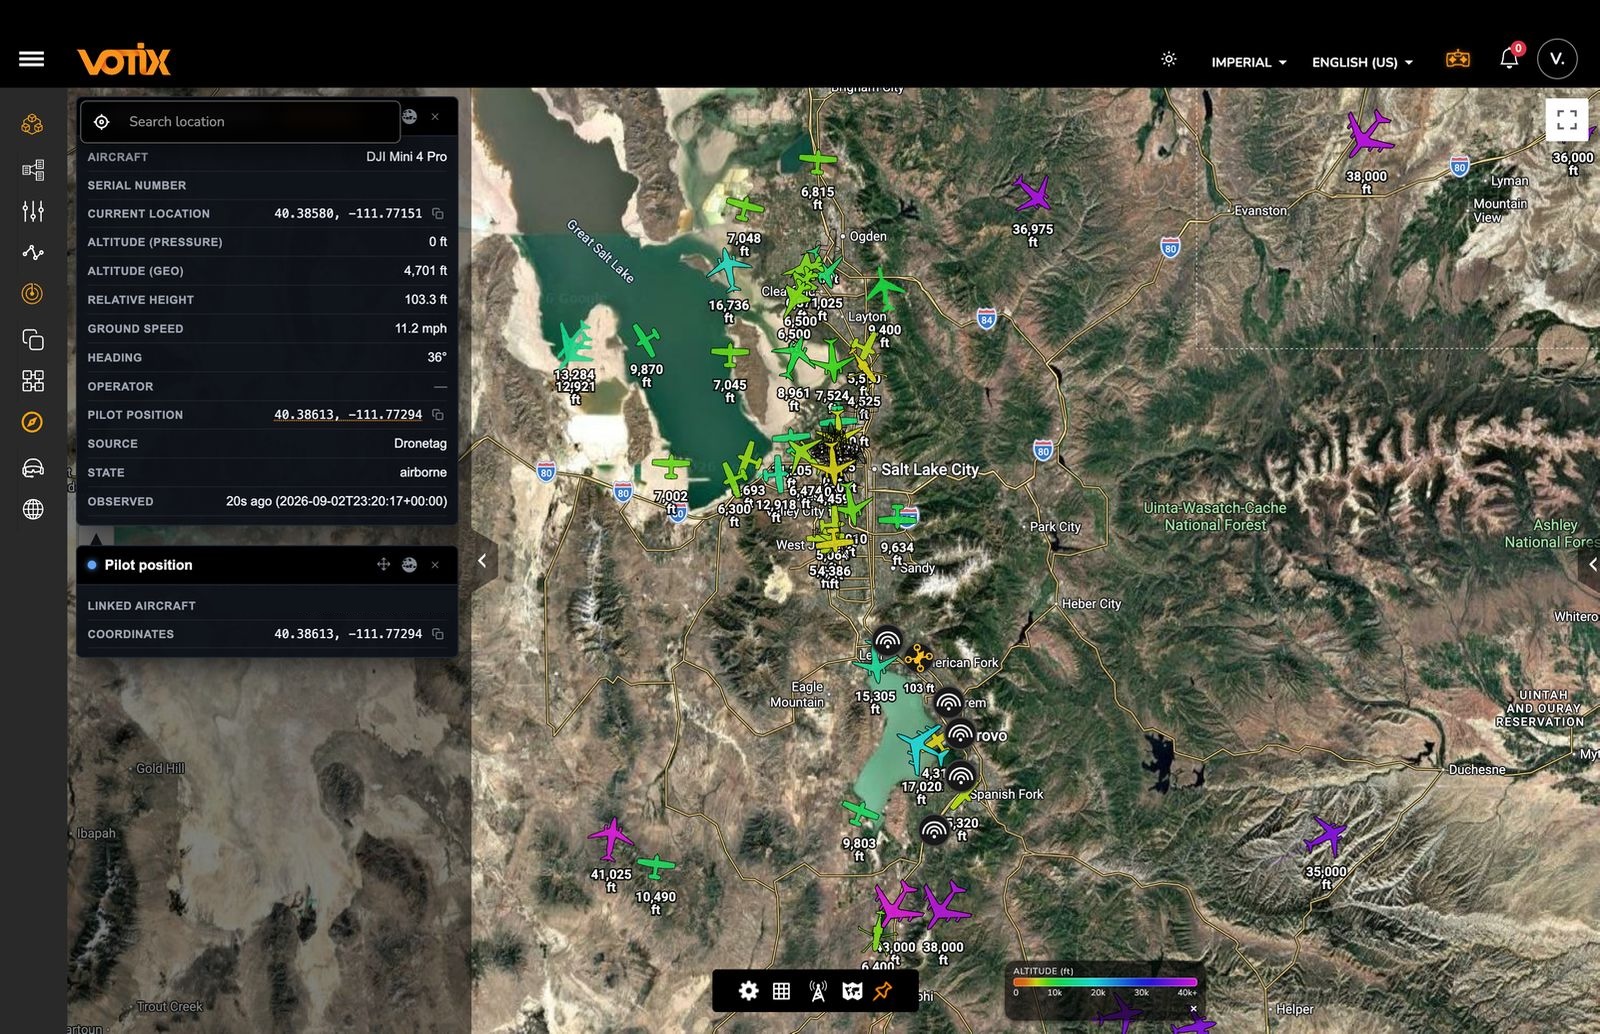Toggle the grid icon in bottom toolbar

coord(781,991)
